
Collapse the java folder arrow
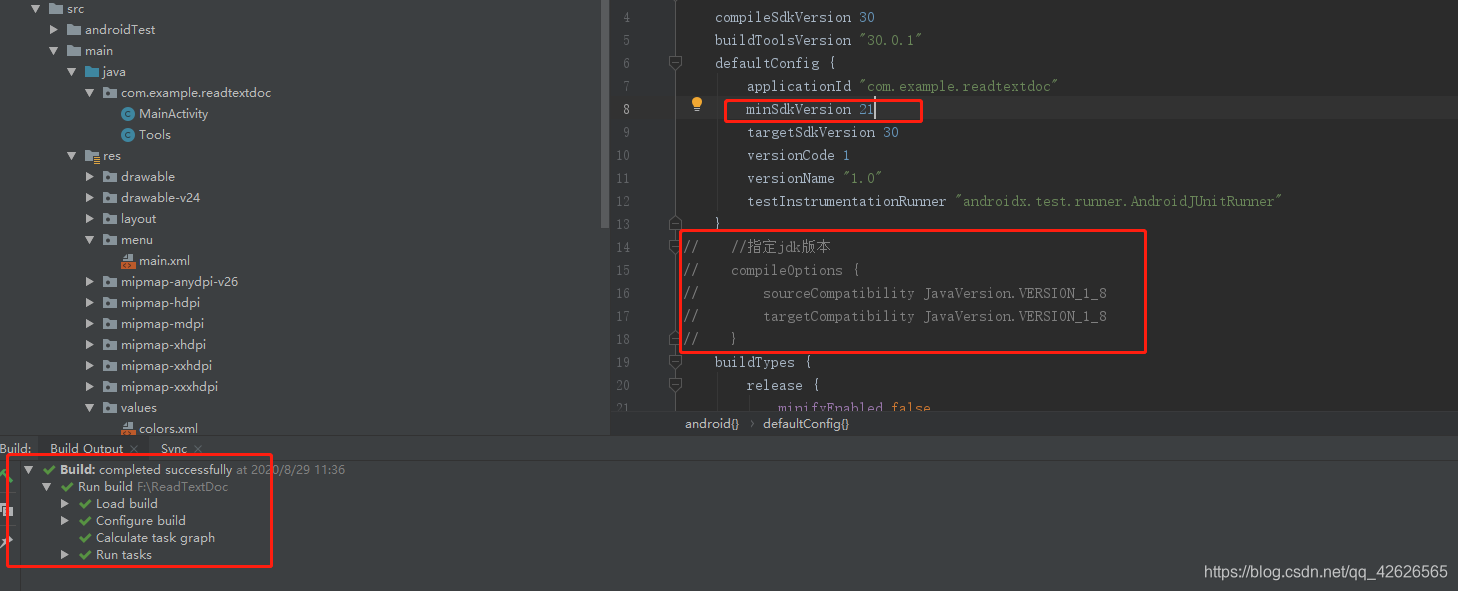point(72,72)
